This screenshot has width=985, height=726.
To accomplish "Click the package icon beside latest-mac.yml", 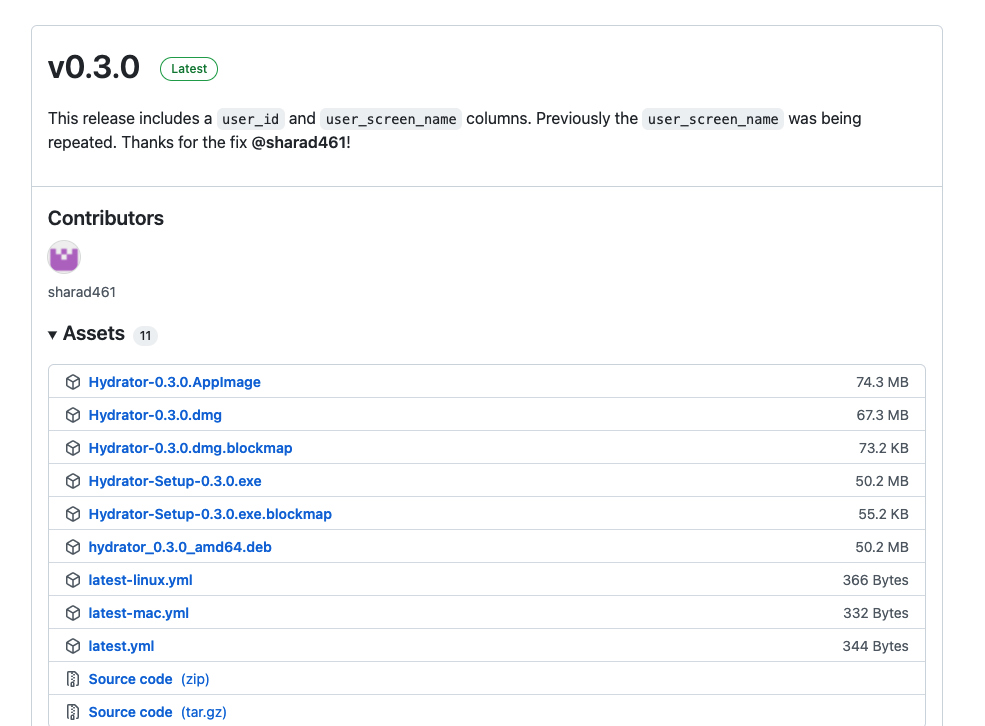I will pos(73,612).
